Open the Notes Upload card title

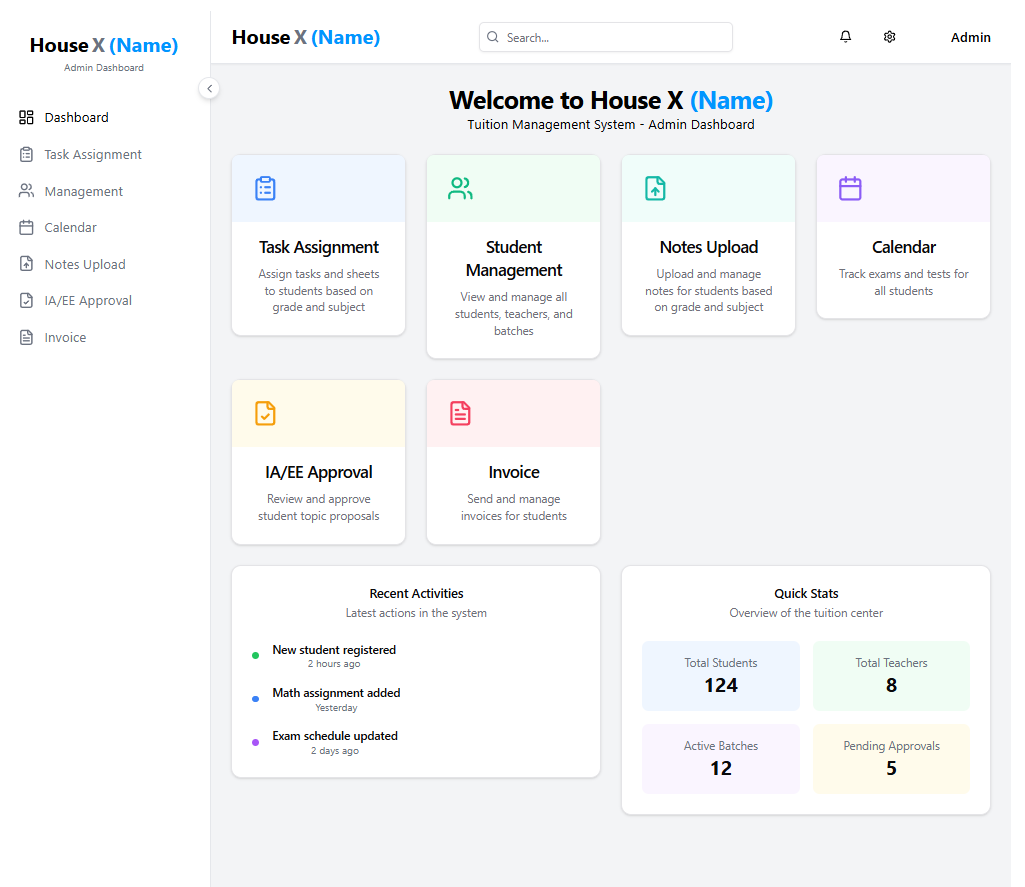coord(709,247)
